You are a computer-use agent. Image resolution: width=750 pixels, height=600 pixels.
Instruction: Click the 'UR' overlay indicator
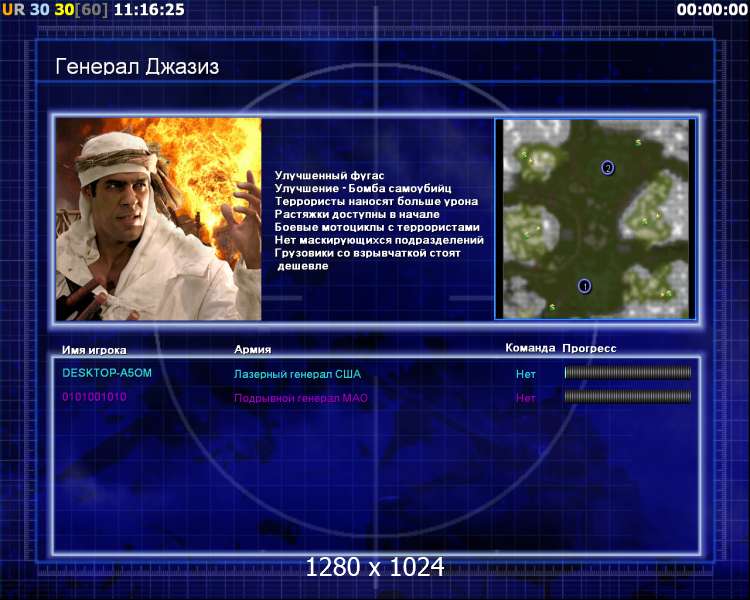point(13,10)
